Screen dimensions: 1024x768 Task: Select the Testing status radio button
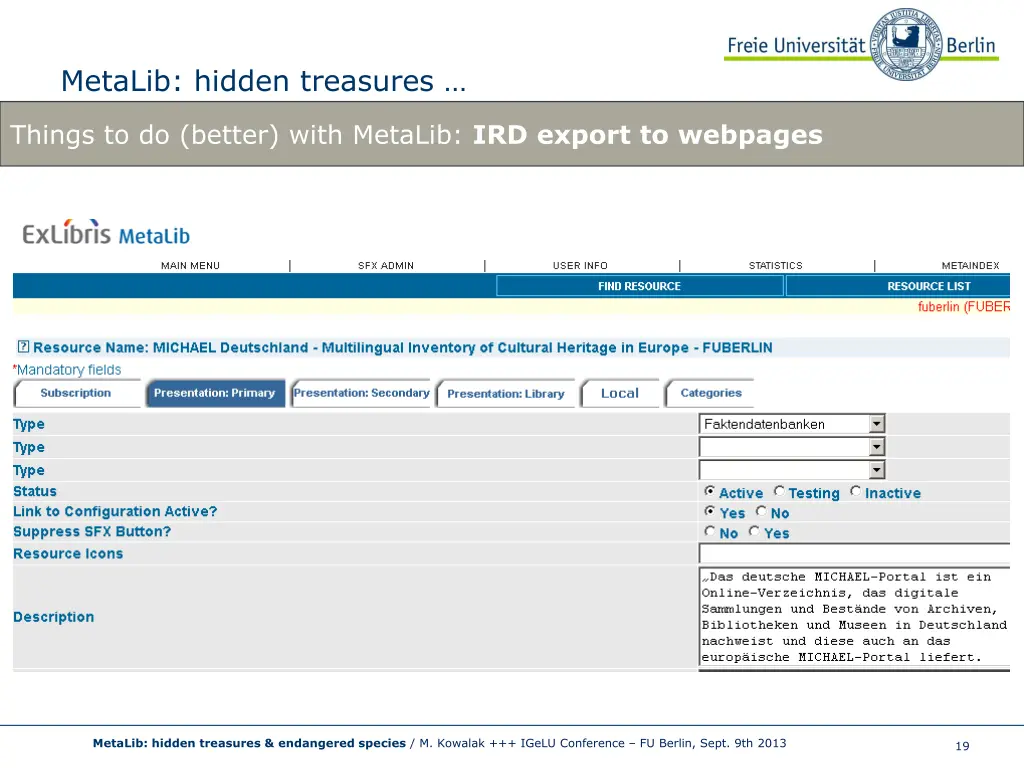click(779, 491)
